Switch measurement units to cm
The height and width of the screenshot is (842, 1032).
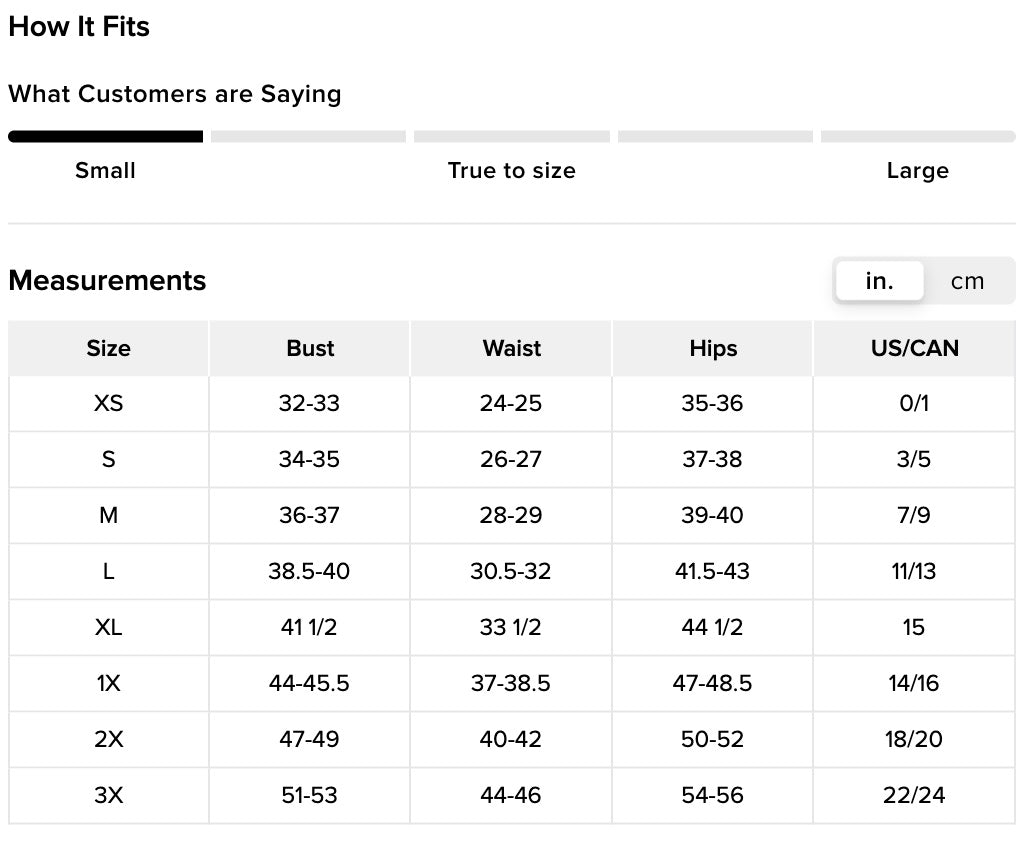click(x=967, y=282)
